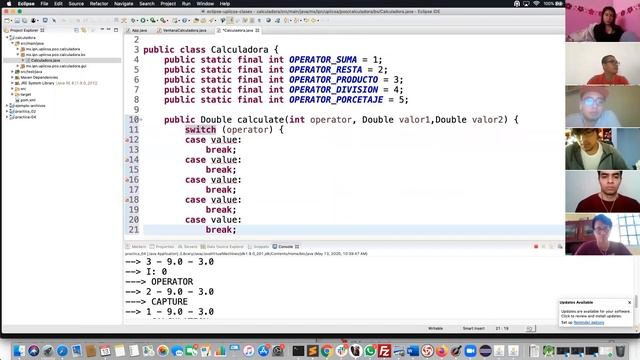Terminate the running program from the console
640x360 pixels.
[x=536, y=247]
